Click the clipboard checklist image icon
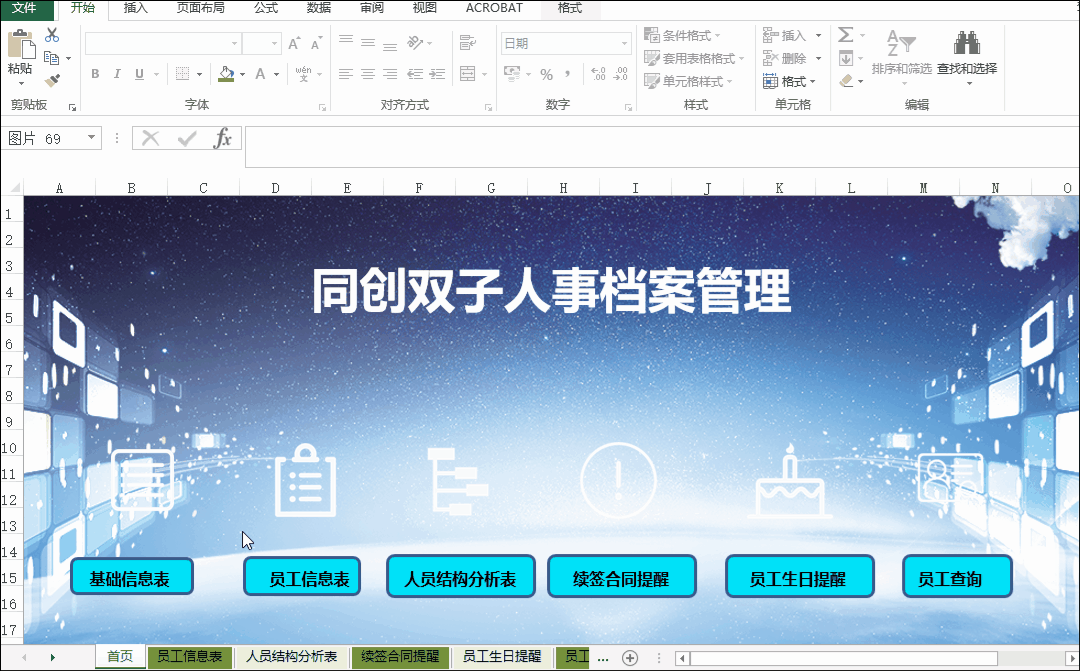The width and height of the screenshot is (1080, 671). [305, 482]
